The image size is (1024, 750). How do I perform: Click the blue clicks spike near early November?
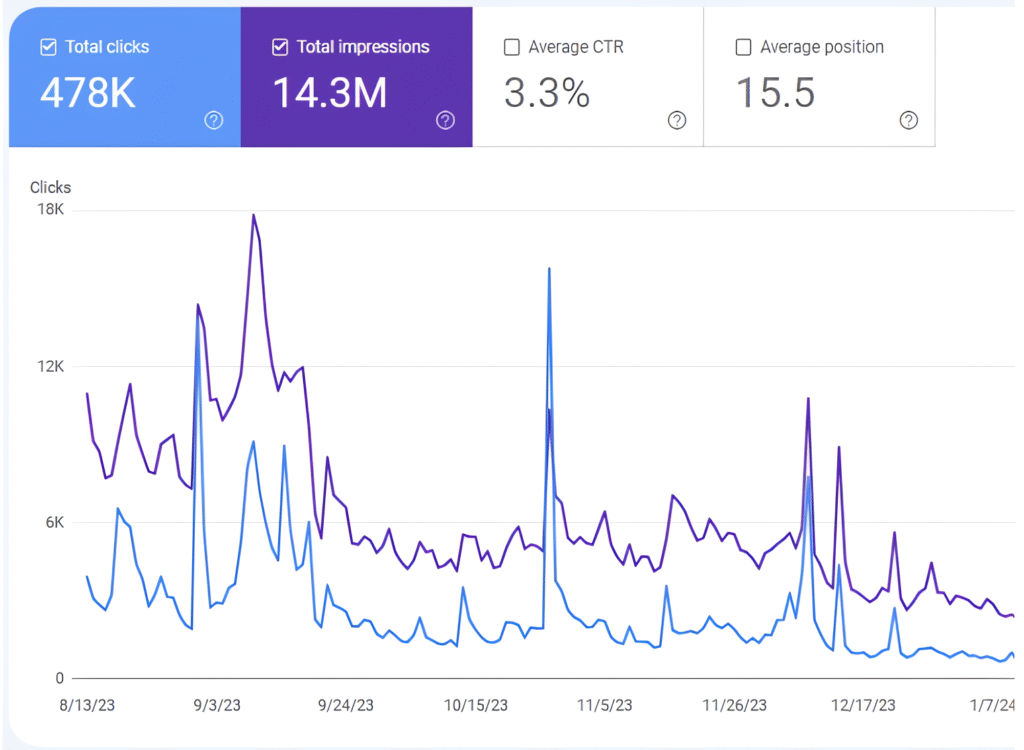click(x=548, y=270)
